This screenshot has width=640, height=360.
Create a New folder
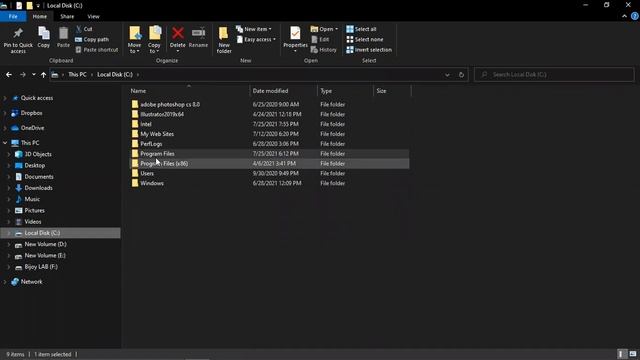click(x=224, y=40)
